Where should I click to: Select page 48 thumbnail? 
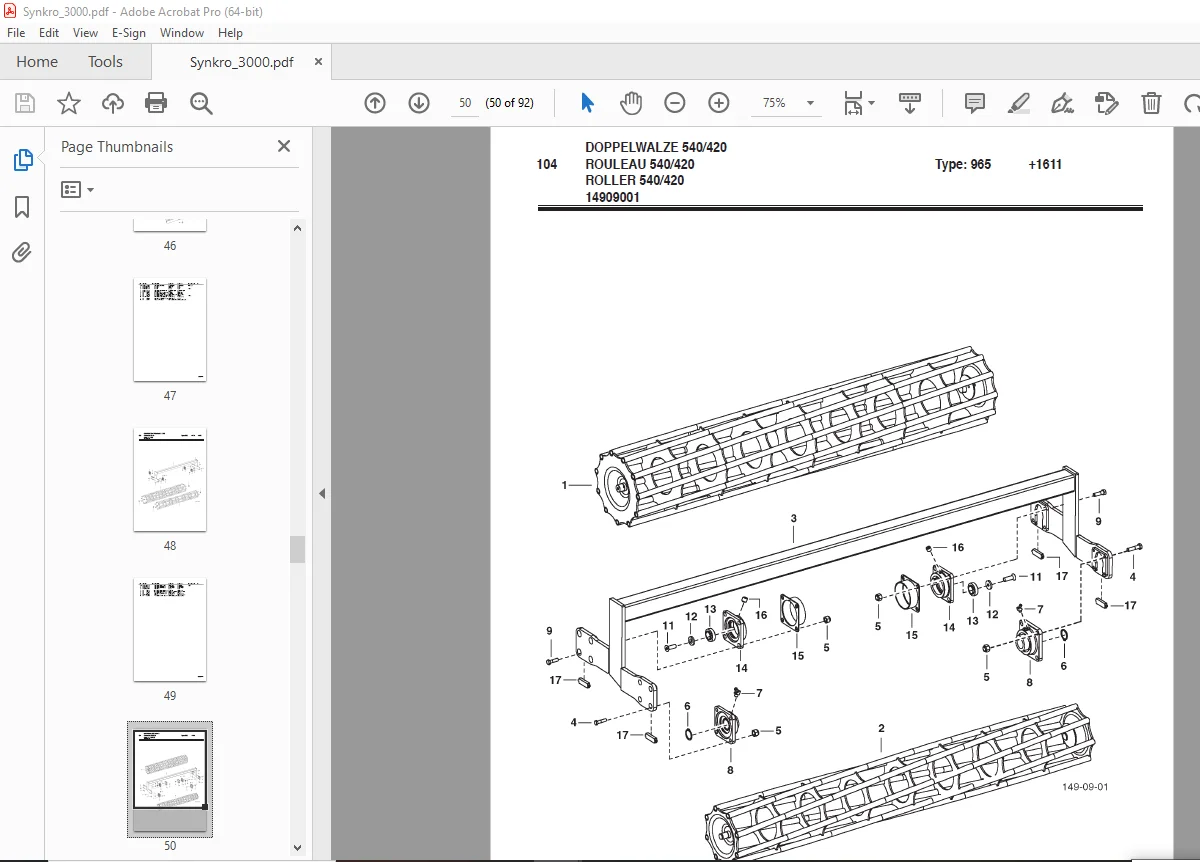pos(170,480)
